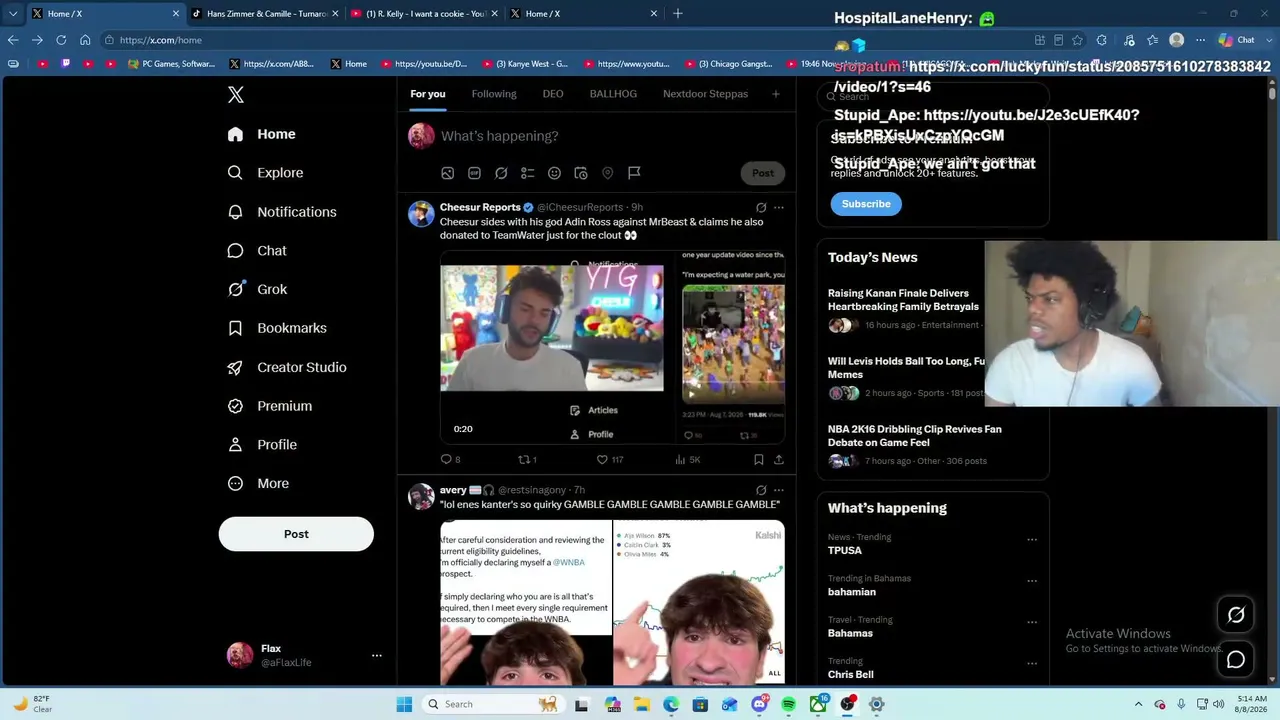The width and height of the screenshot is (1280, 720).
Task: Tag location on the post
Action: [x=607, y=173]
